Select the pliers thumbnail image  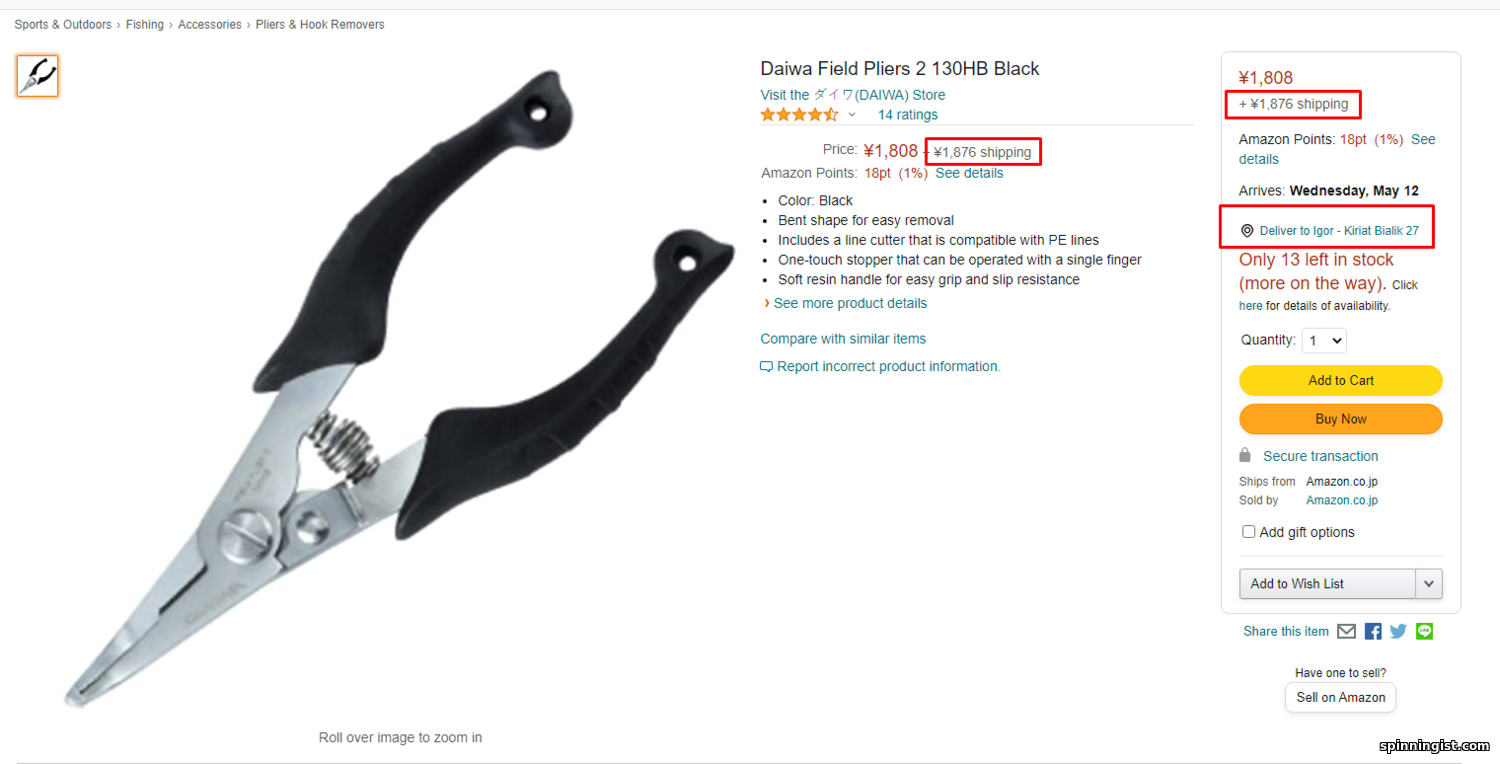[38, 76]
